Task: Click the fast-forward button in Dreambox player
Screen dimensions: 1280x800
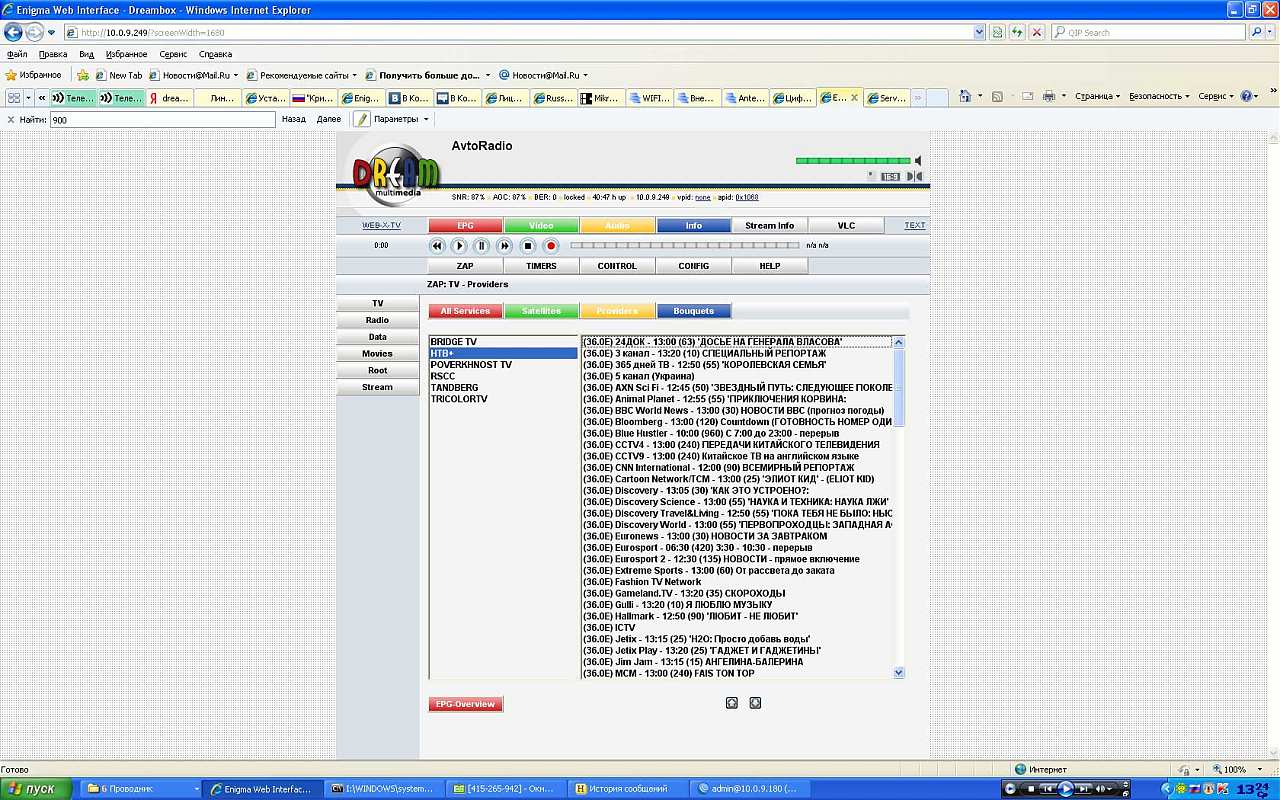Action: pyautogui.click(x=504, y=246)
